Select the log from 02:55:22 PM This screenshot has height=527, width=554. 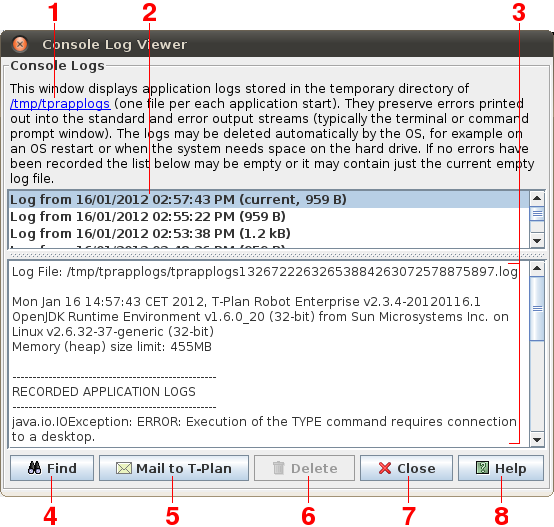[x=269, y=217]
